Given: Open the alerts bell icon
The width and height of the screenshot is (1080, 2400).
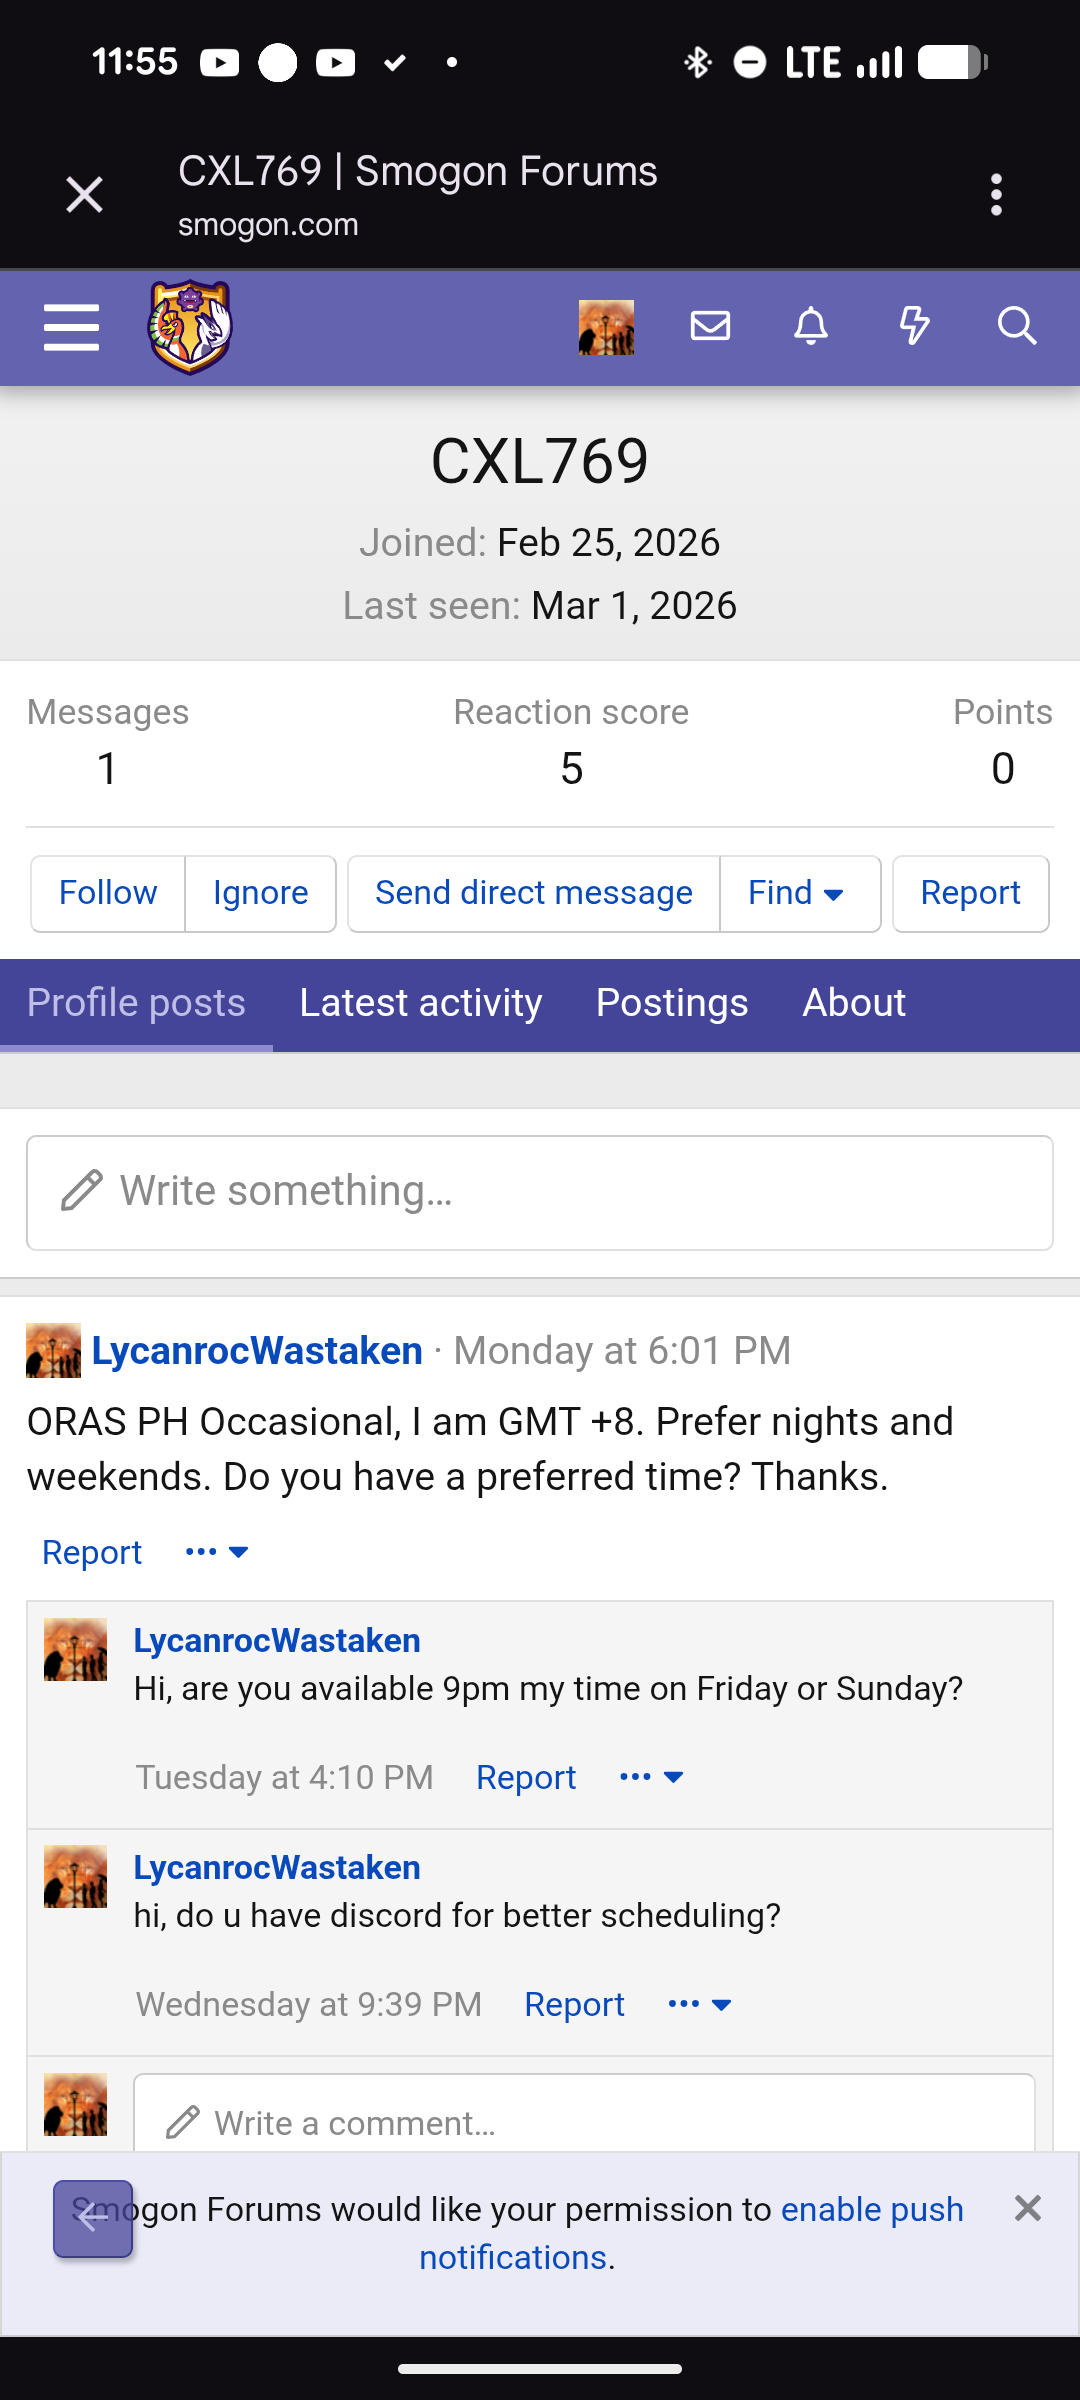Looking at the screenshot, I should (x=811, y=326).
